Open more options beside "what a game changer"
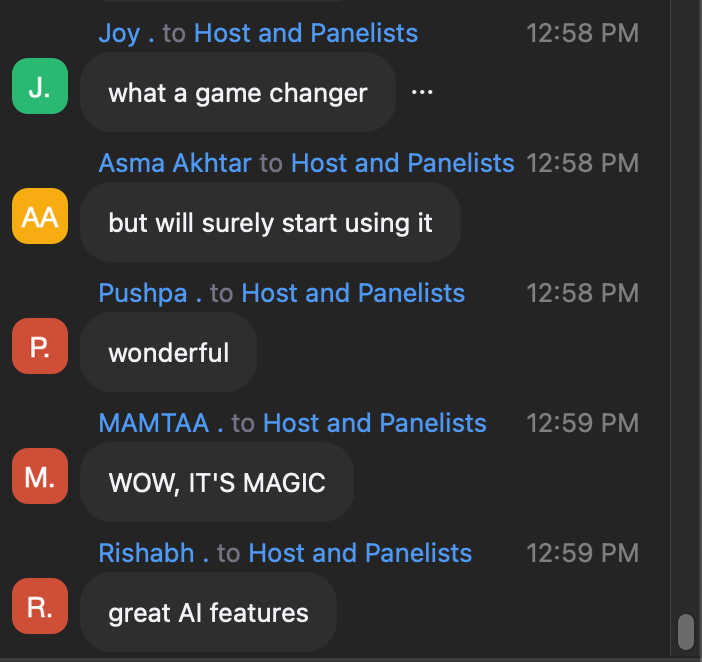702x662 pixels. pos(422,92)
